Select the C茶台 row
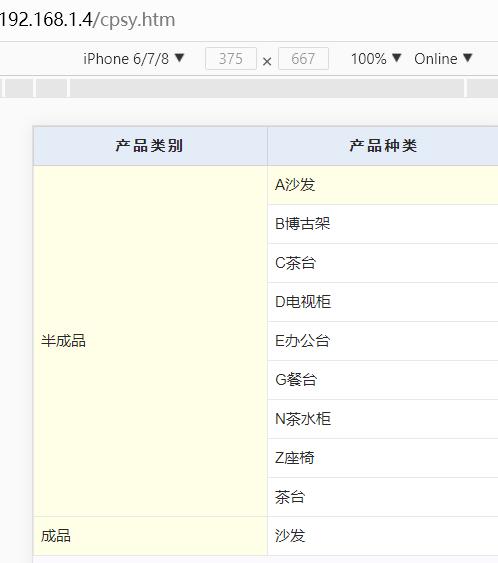 (x=383, y=263)
